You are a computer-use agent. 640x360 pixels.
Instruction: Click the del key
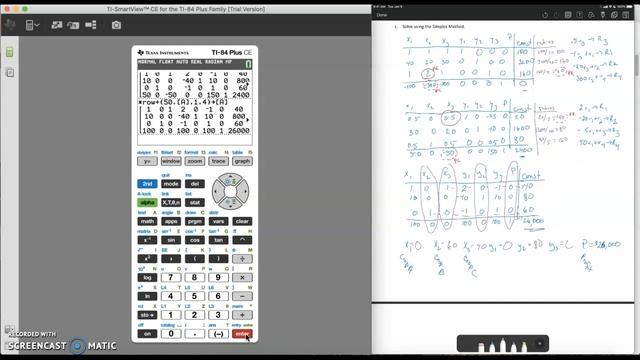tap(195, 184)
